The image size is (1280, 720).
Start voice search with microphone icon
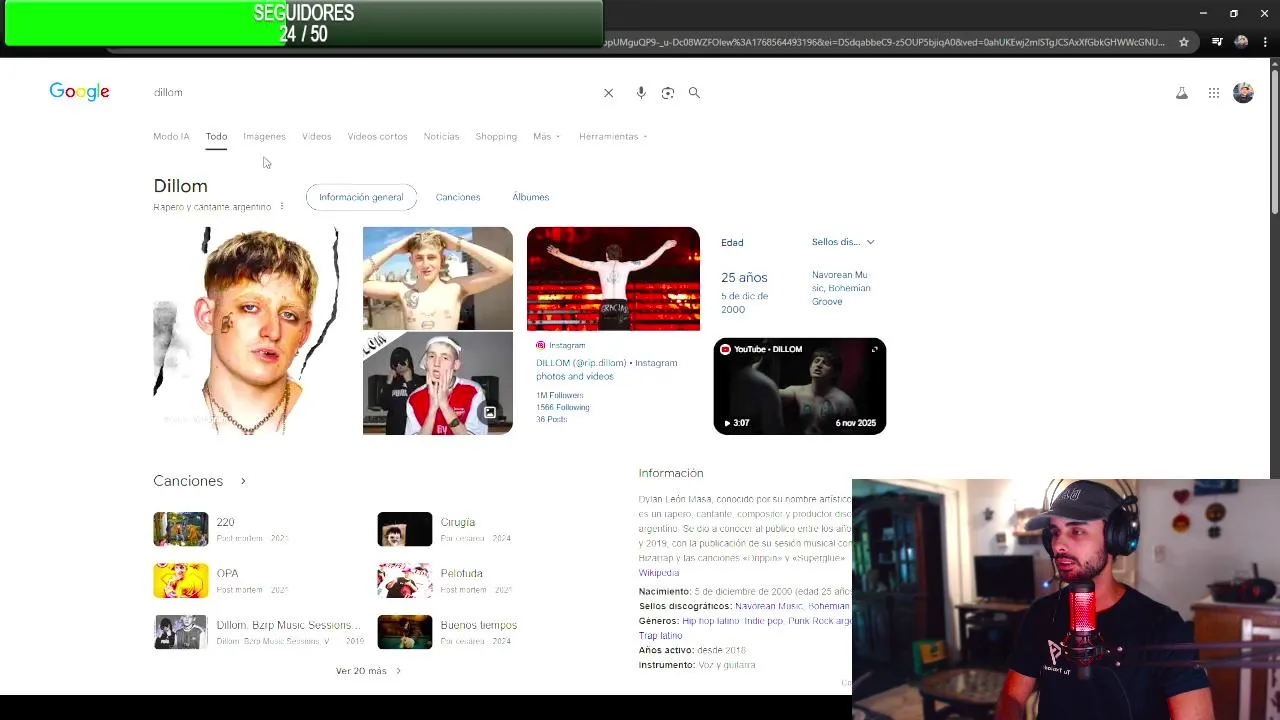tap(641, 93)
